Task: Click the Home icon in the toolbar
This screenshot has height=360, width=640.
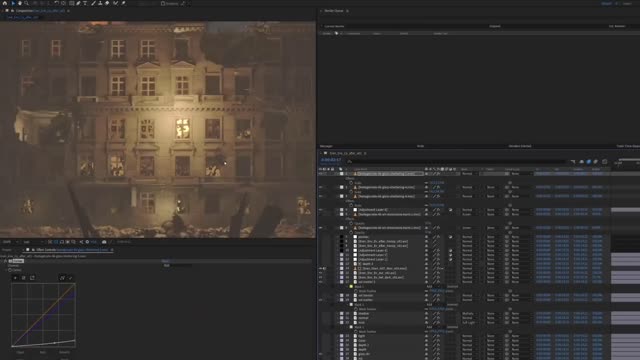Action: 5,3
